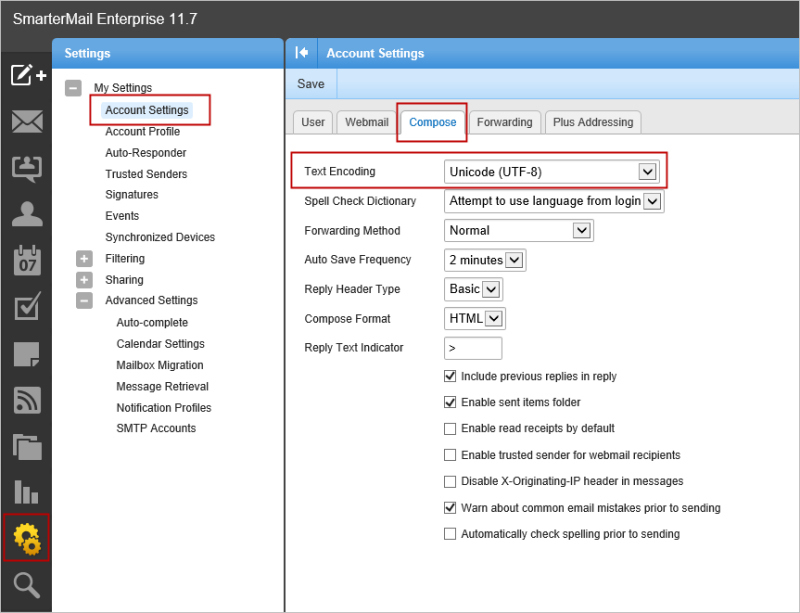
Task: Click the search magnifier icon in sidebar
Action: click(x=27, y=586)
